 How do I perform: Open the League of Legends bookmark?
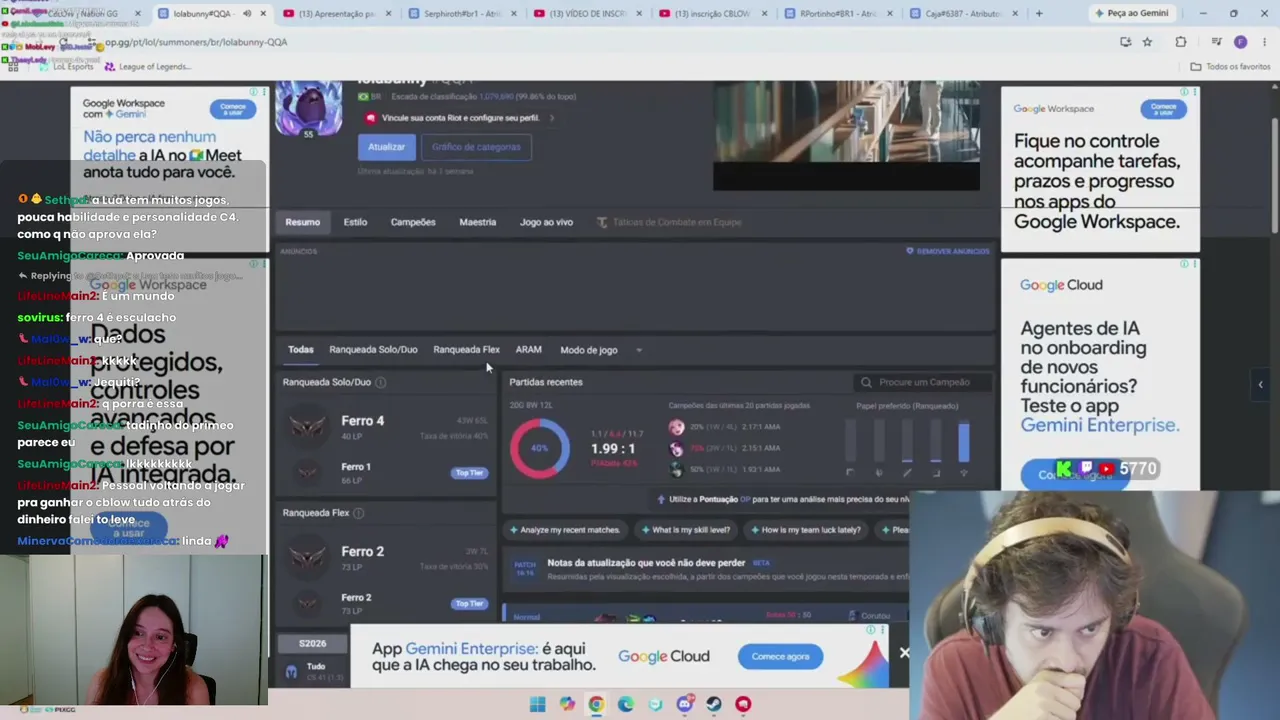147,67
